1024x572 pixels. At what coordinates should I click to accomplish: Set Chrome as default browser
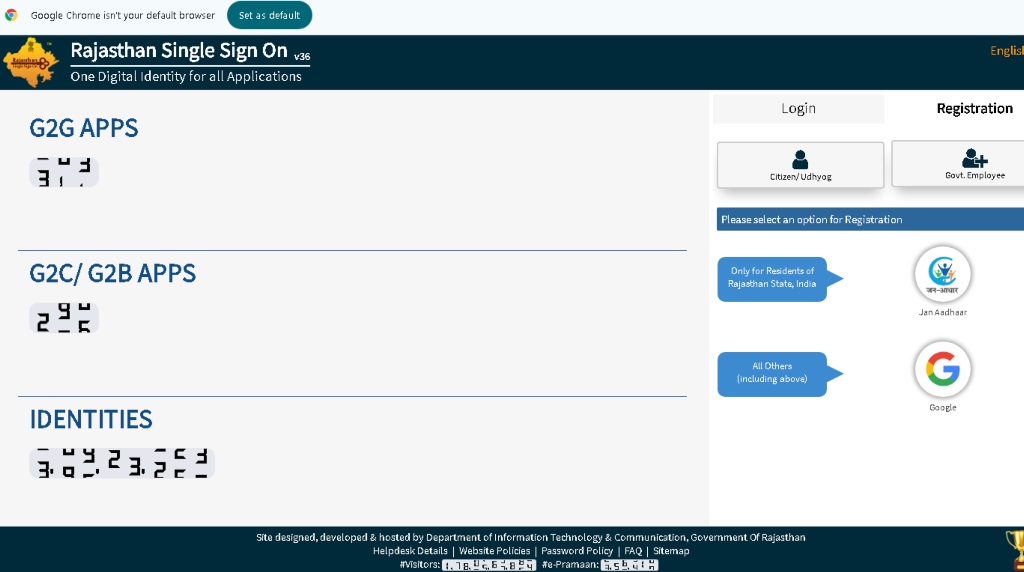(x=269, y=15)
